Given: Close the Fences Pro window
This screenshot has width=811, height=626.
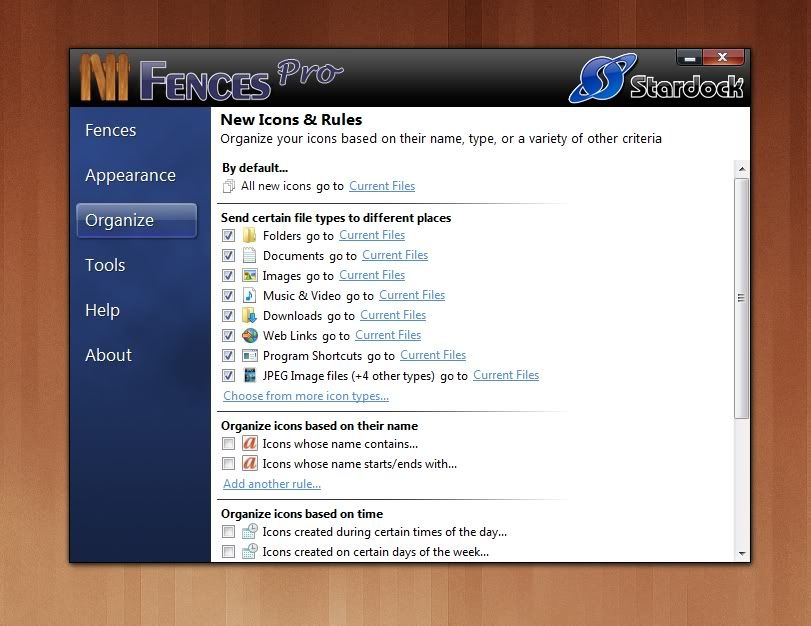Looking at the screenshot, I should (x=723, y=57).
